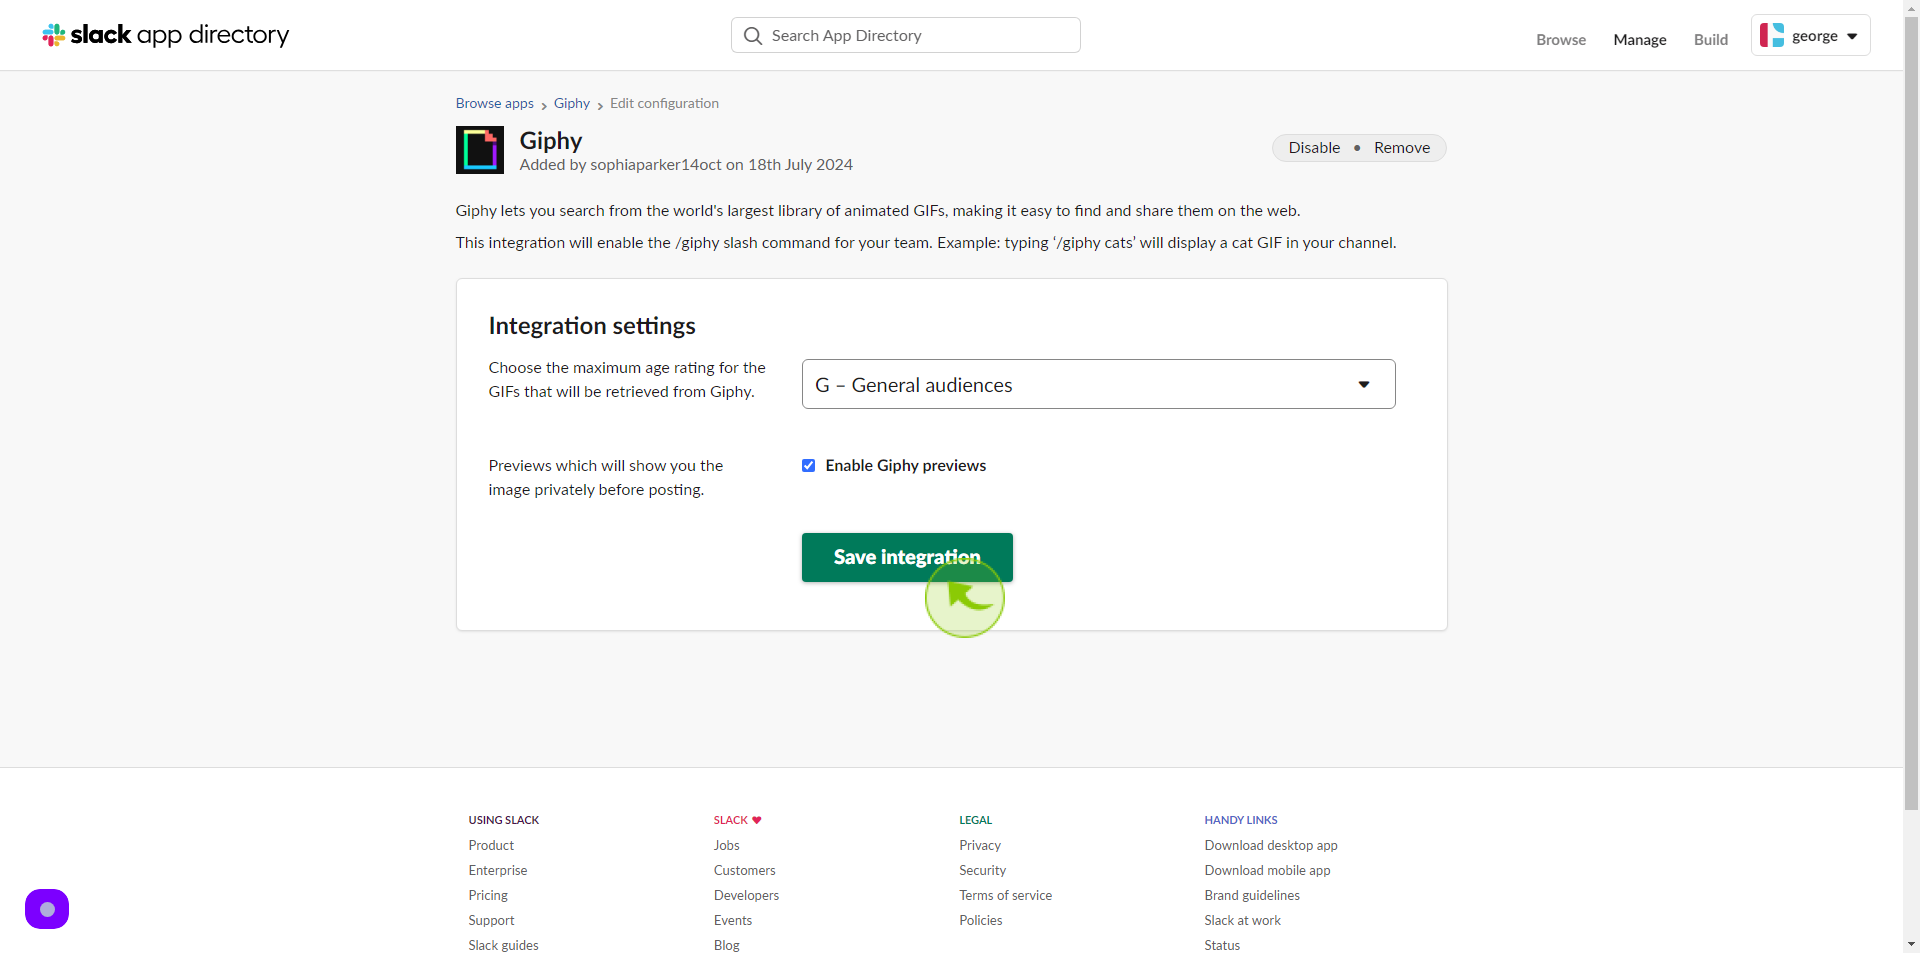Viewport: 1920px width, 953px height.
Task: Open the age rating dropdown
Action: pos(1098,384)
